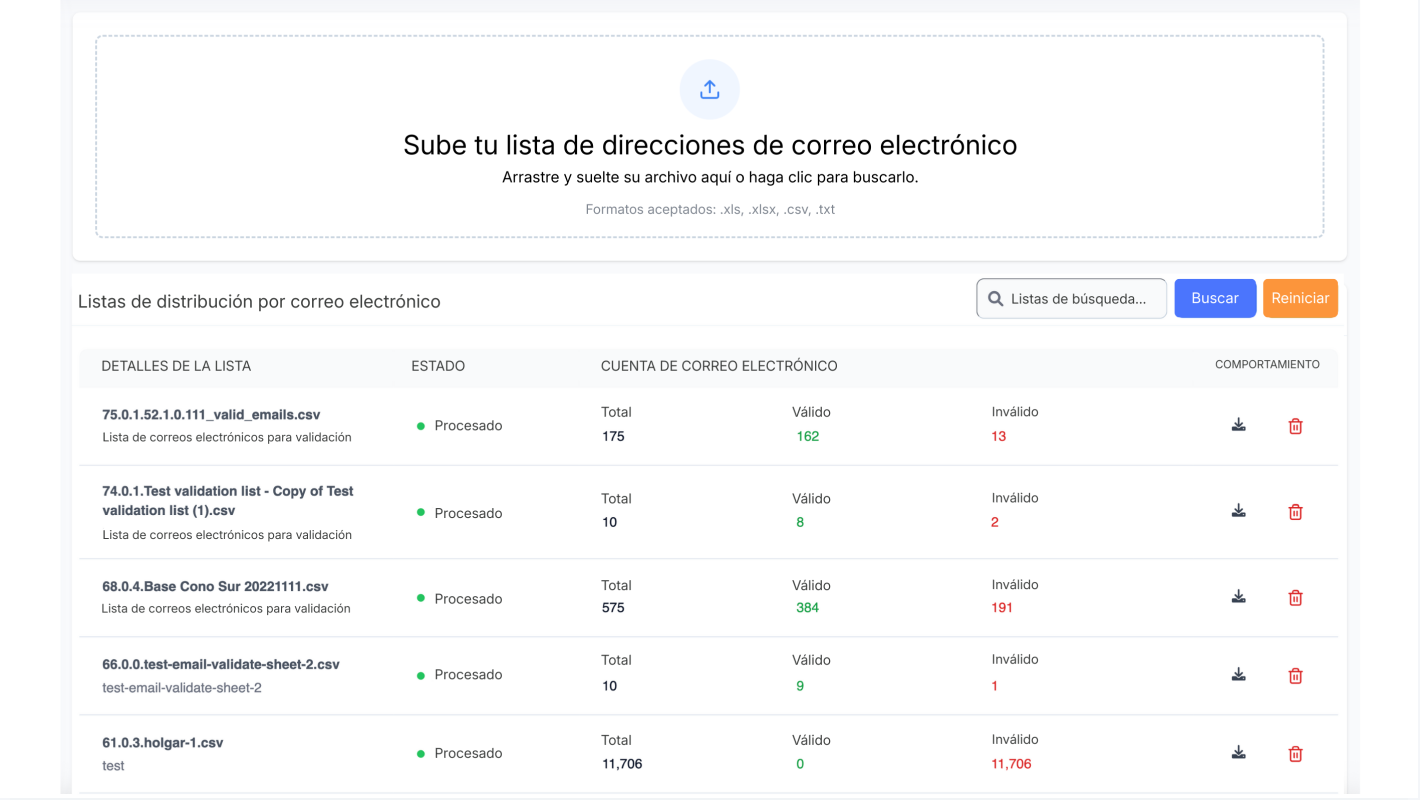Download the Base Cono Sur 20221111.csv list
Screen dimensions: 1420x800
point(1238,597)
